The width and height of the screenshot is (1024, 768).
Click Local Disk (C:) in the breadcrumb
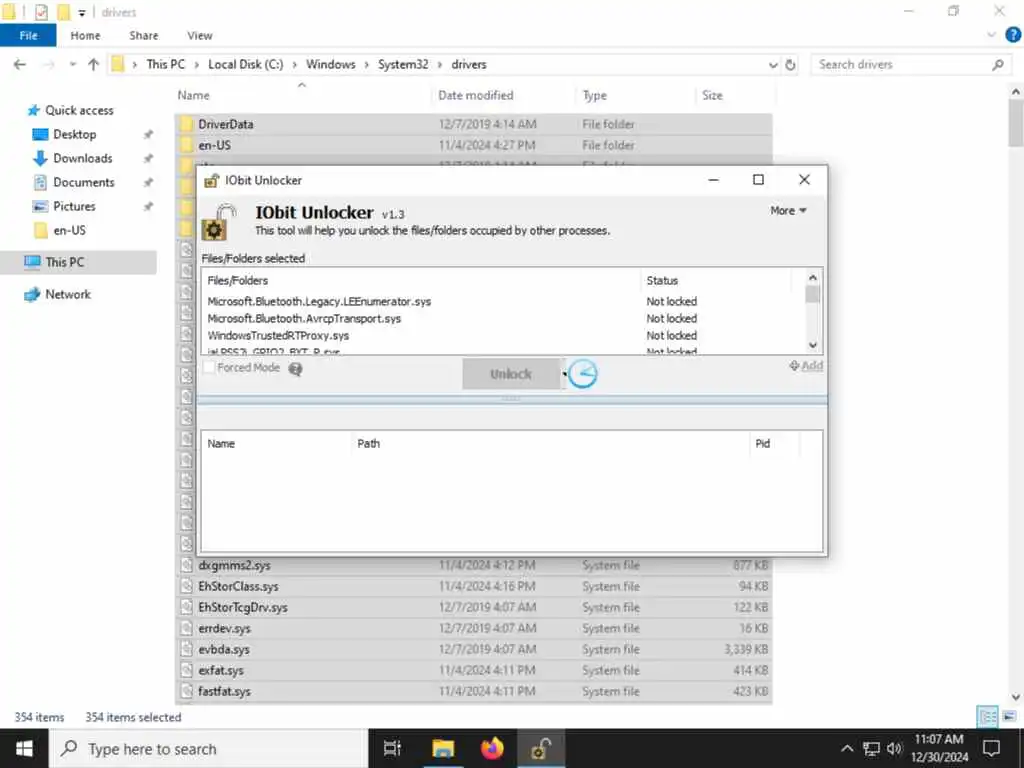[x=246, y=64]
